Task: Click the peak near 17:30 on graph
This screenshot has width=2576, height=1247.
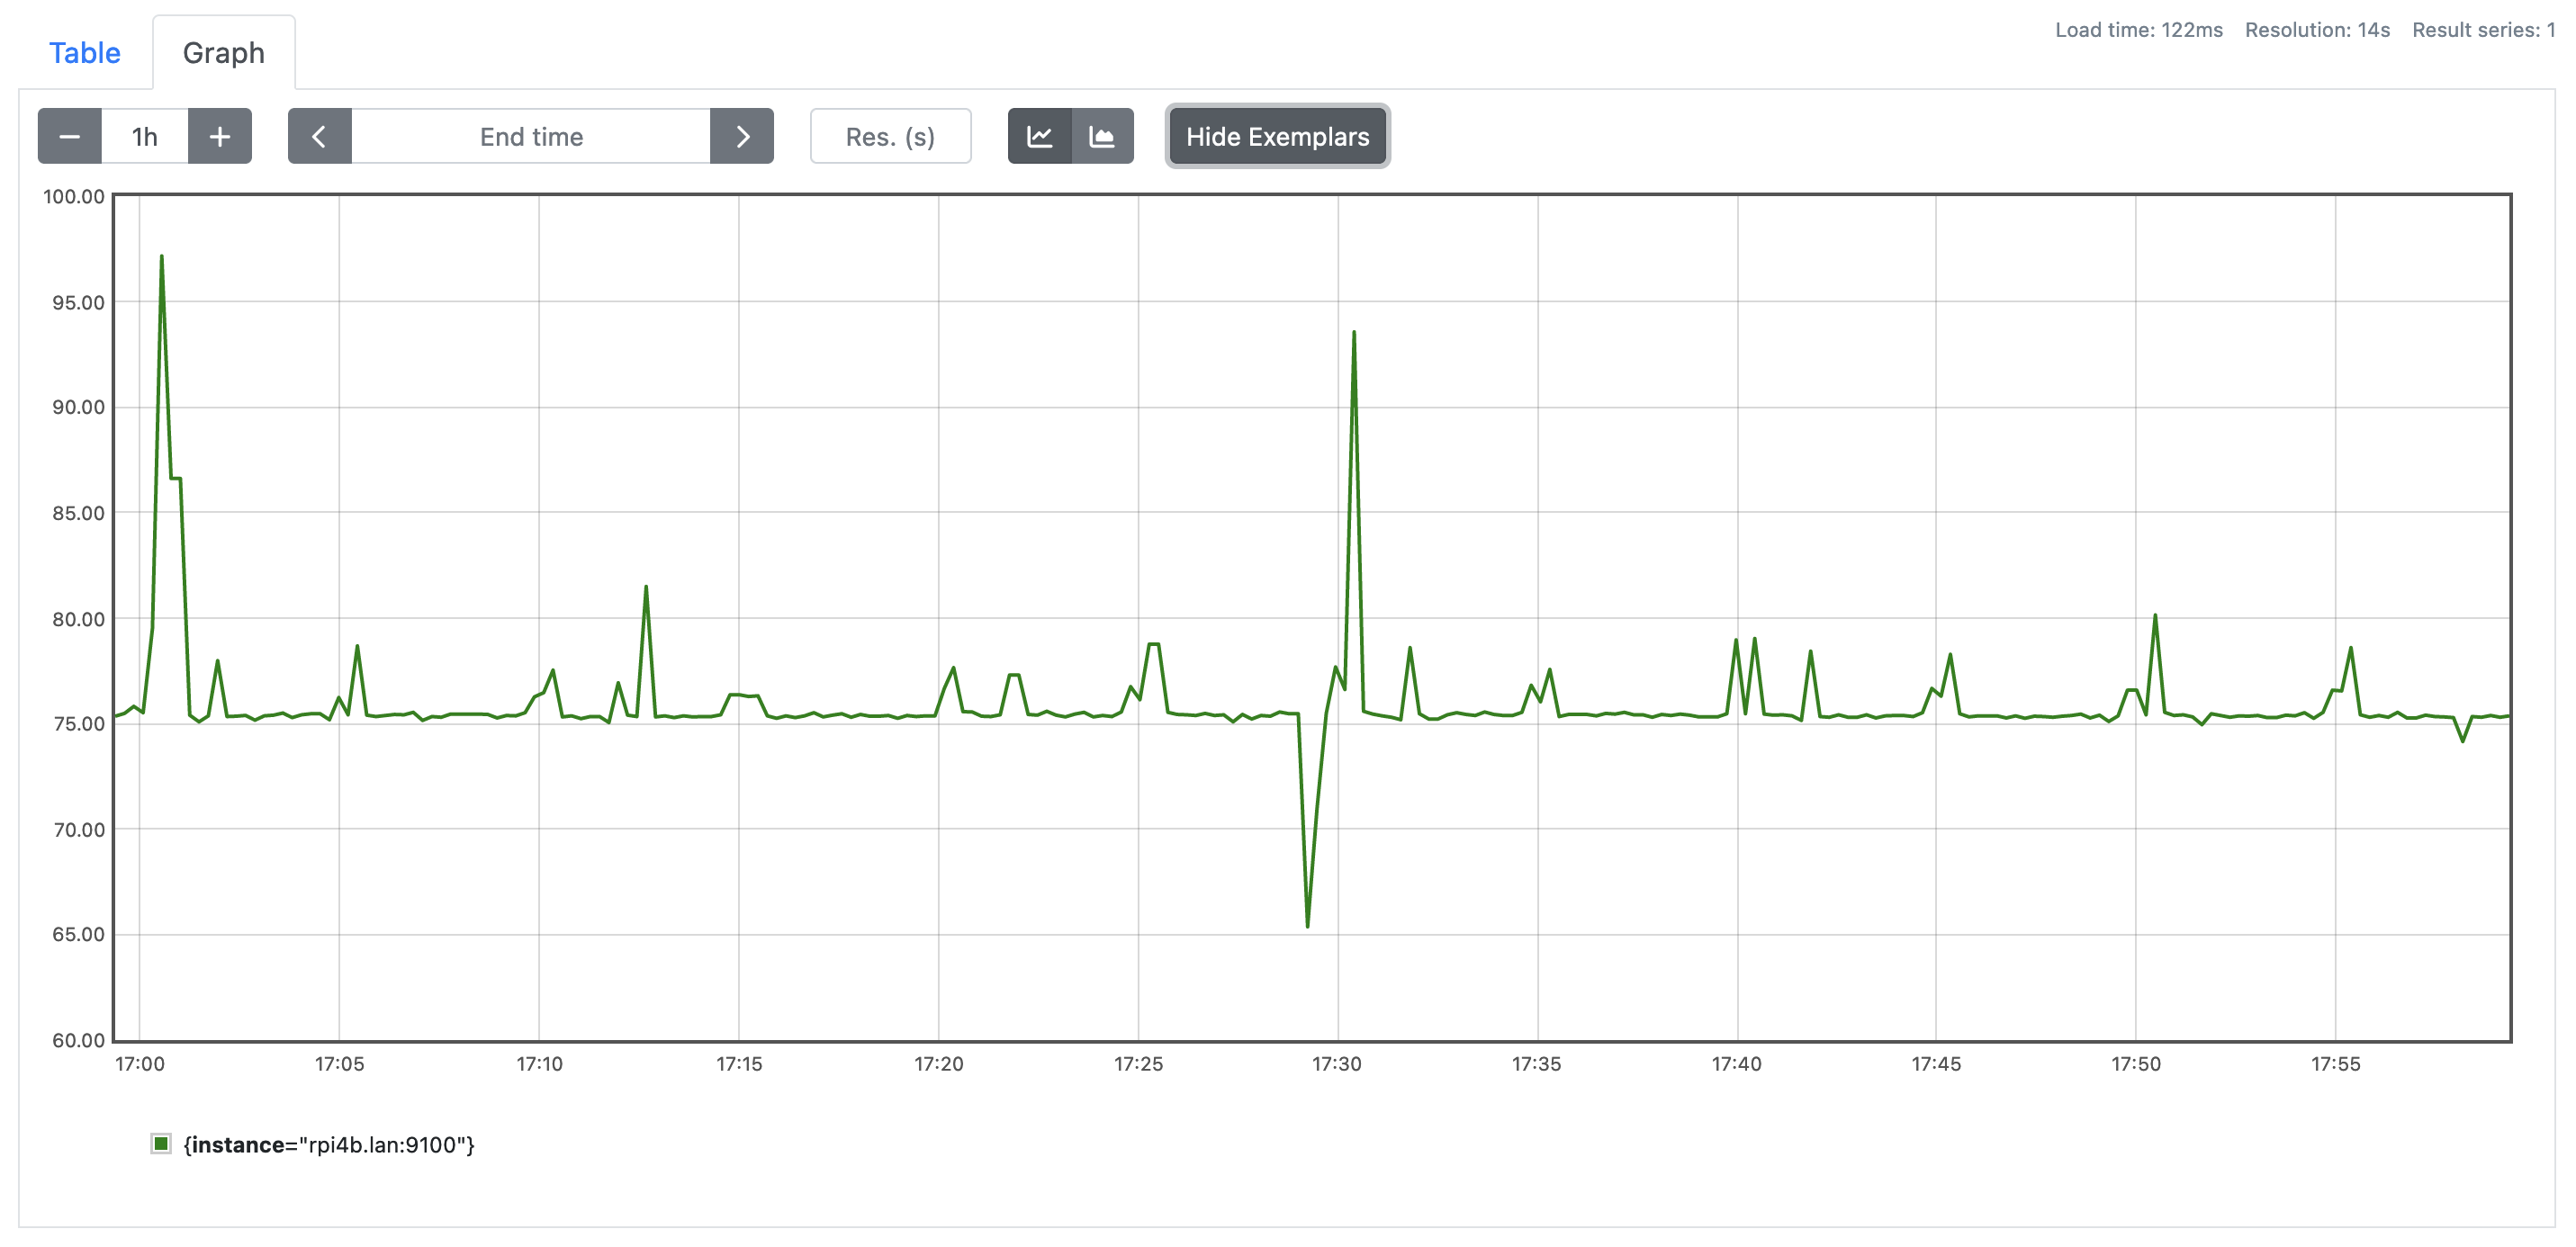Action: coord(1354,333)
